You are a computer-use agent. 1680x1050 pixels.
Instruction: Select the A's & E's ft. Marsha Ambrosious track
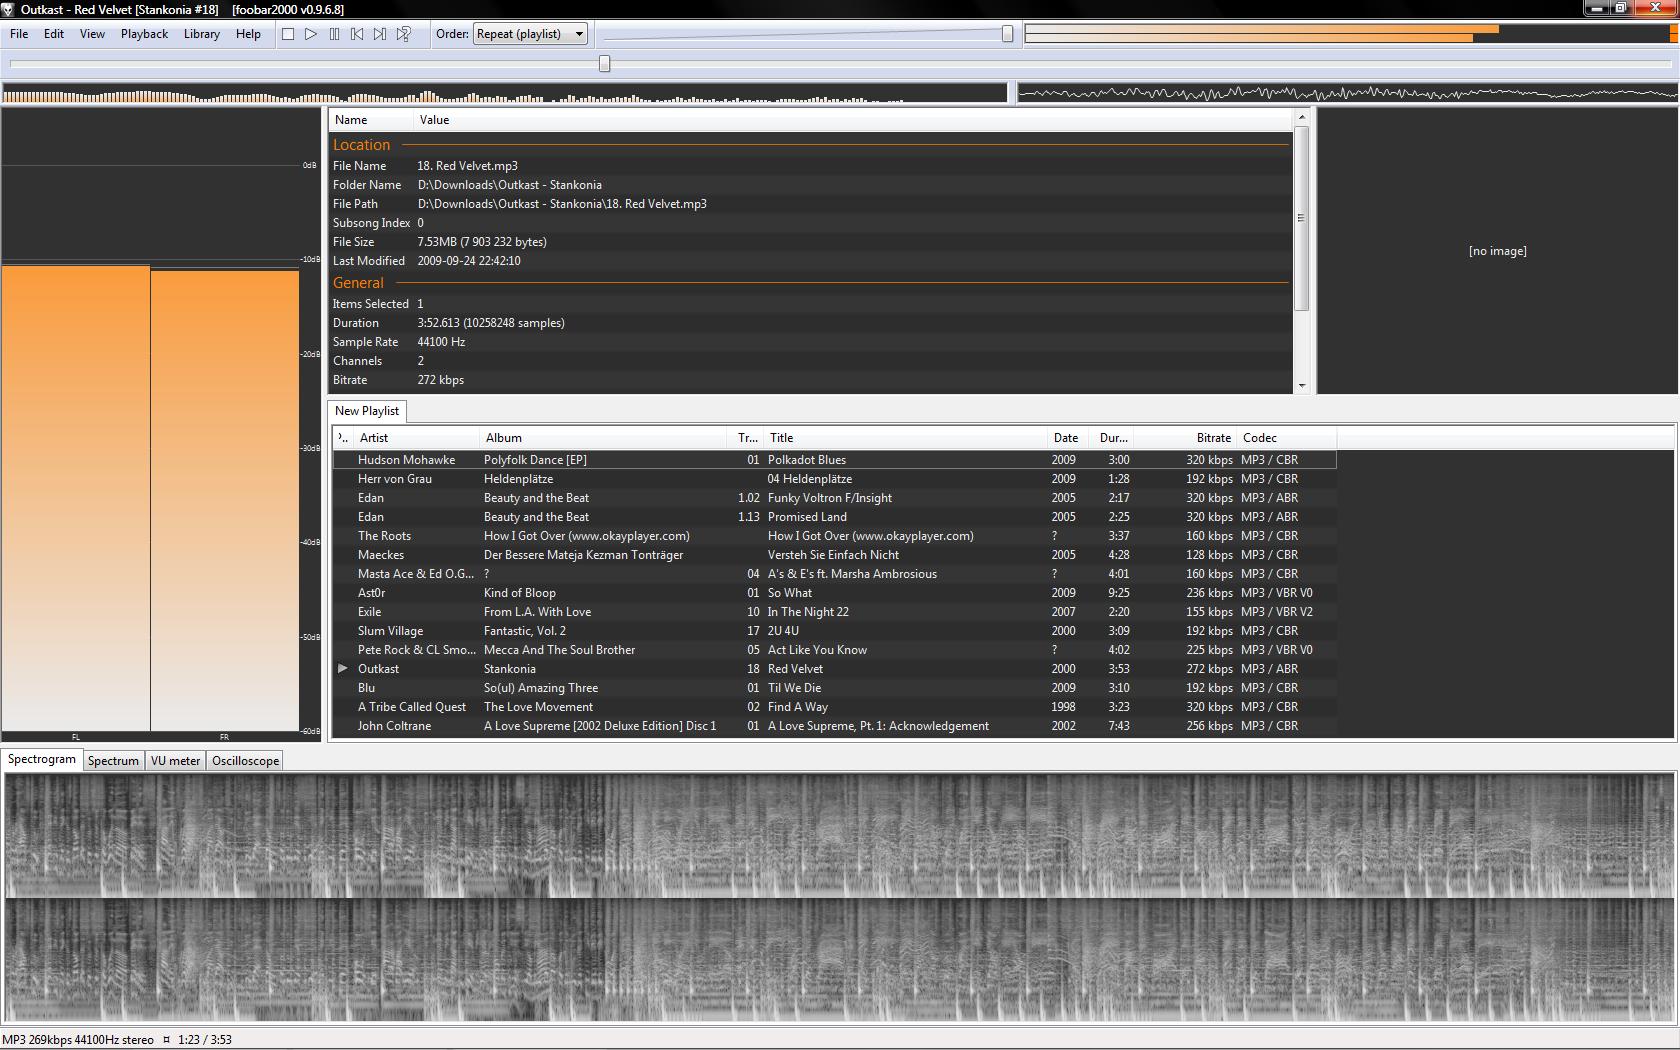pyautogui.click(x=835, y=574)
